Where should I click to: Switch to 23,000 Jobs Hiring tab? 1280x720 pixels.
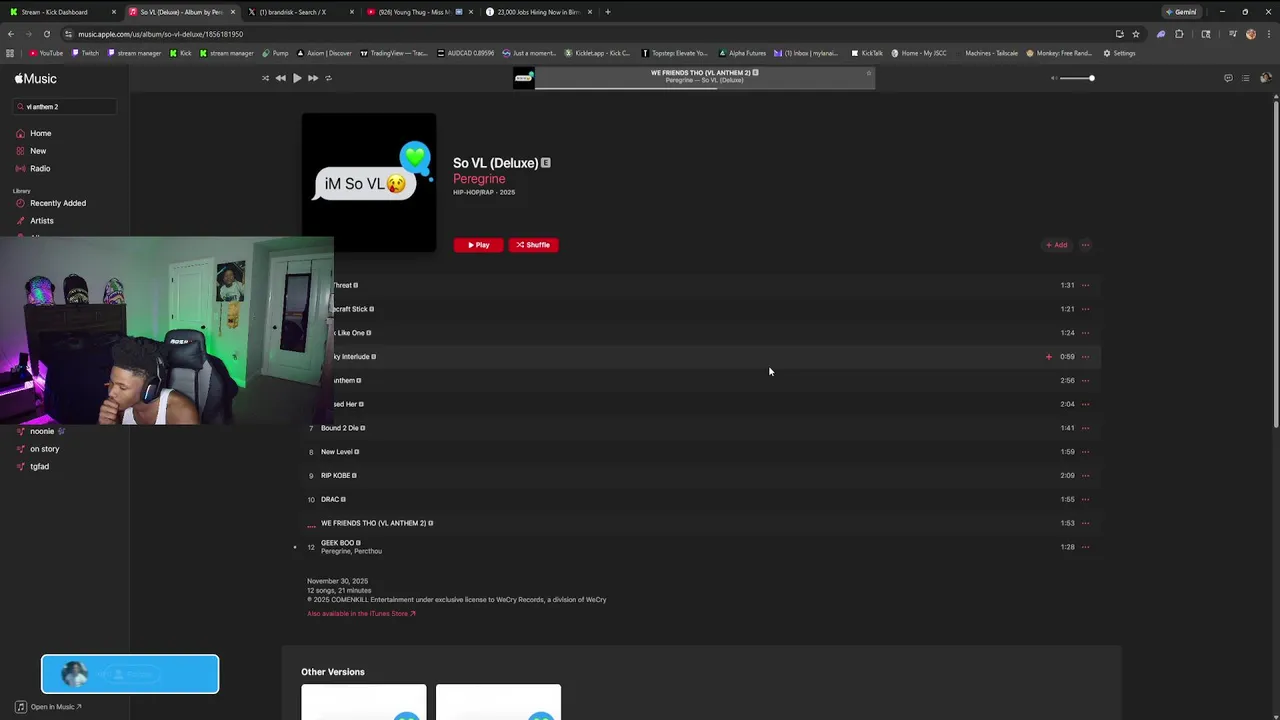[538, 12]
